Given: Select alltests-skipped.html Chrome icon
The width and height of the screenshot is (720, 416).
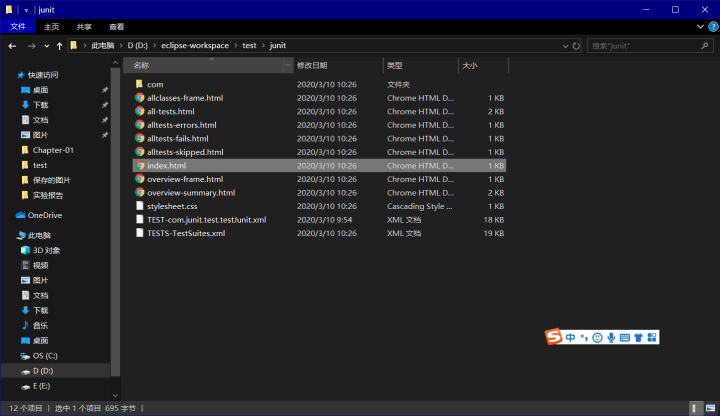Looking at the screenshot, I should (x=140, y=152).
